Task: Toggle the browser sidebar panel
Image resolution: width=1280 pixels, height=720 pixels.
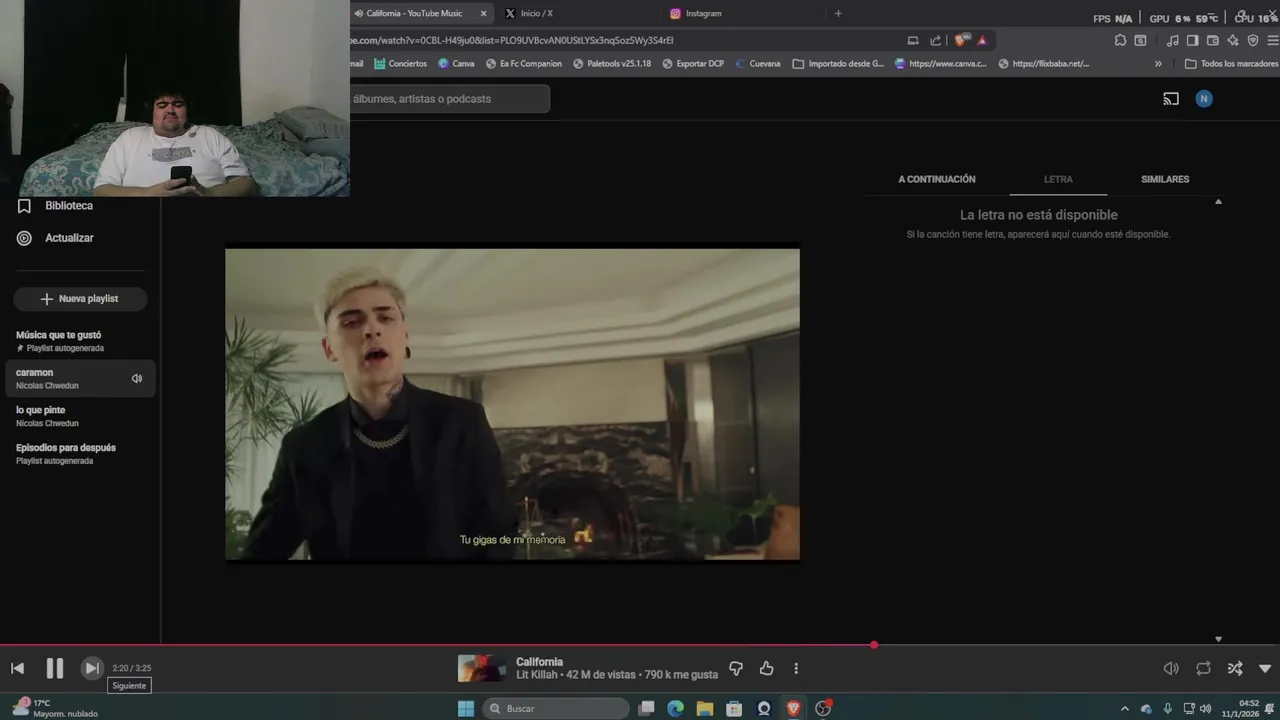Action: click(x=1192, y=40)
